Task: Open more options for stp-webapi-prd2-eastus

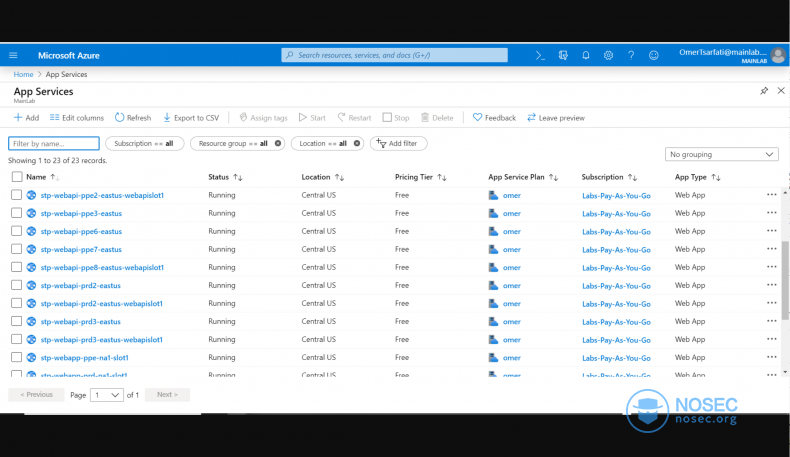Action: (771, 285)
